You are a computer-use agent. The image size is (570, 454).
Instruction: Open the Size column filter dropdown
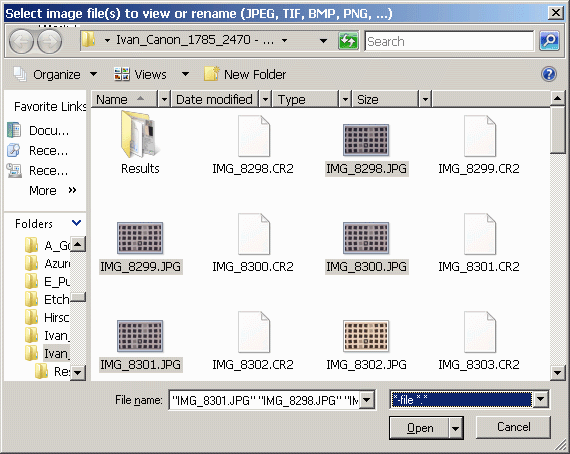click(425, 99)
